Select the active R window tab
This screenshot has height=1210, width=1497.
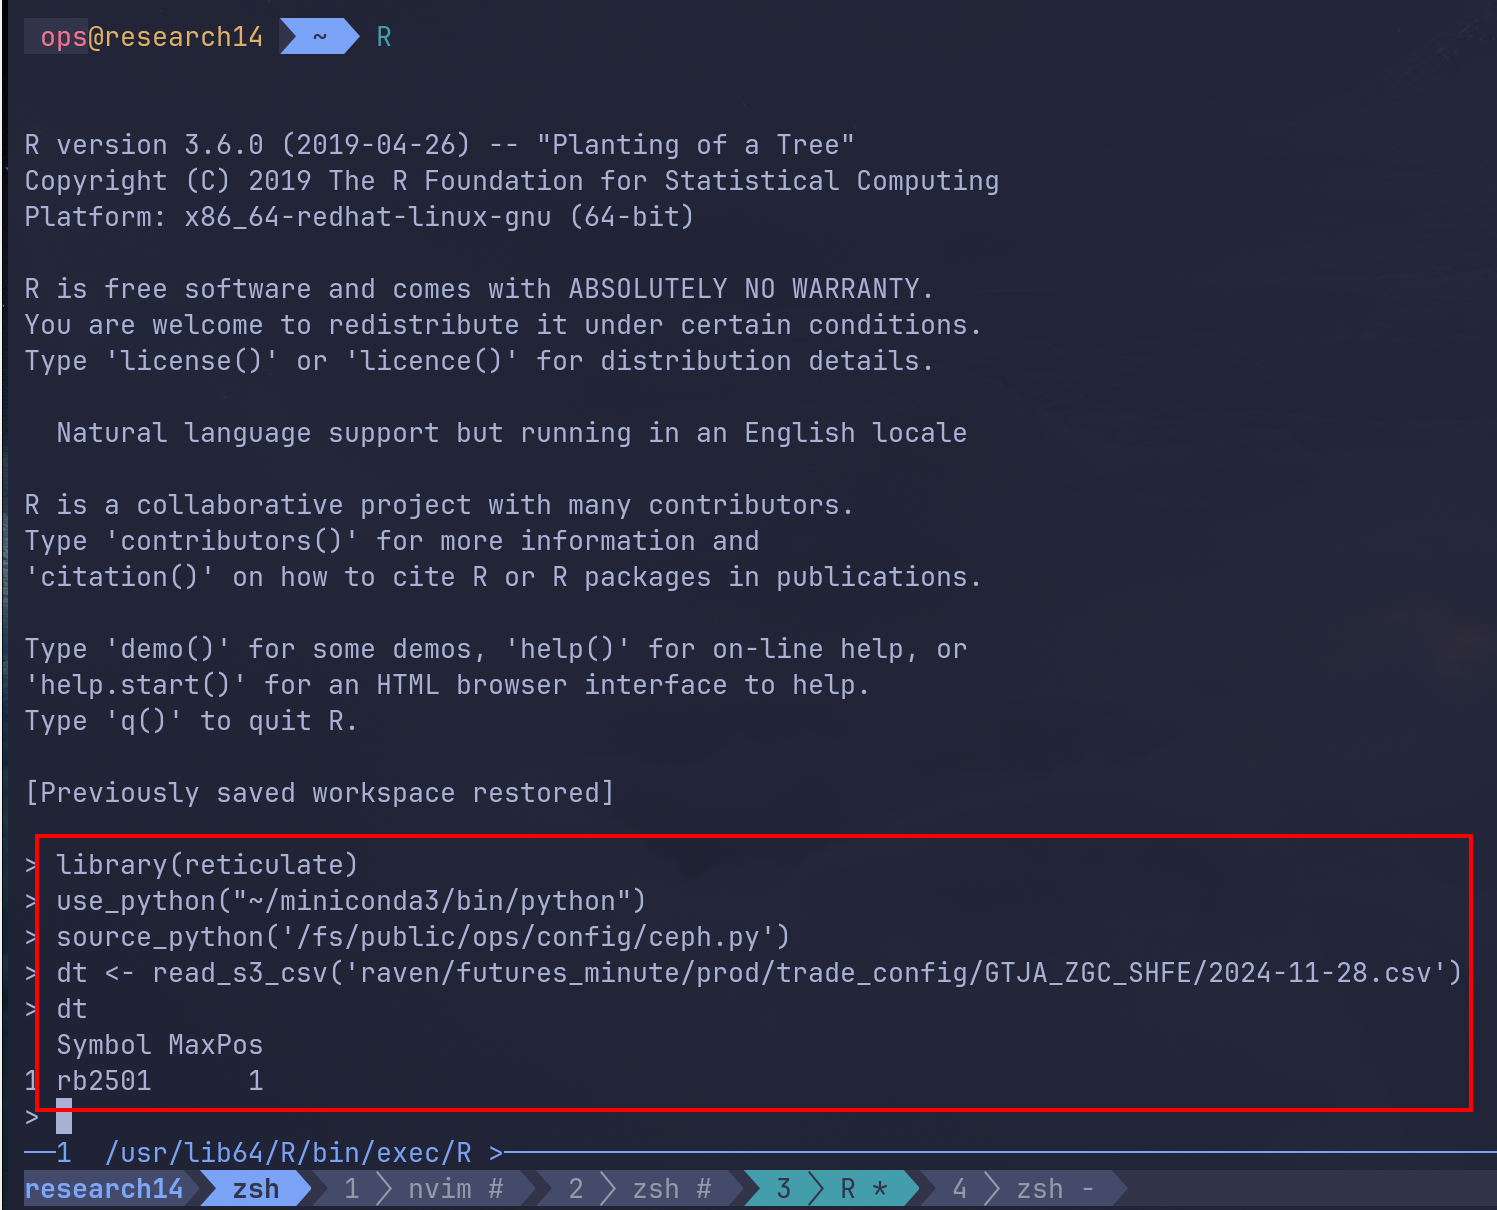click(x=831, y=1189)
